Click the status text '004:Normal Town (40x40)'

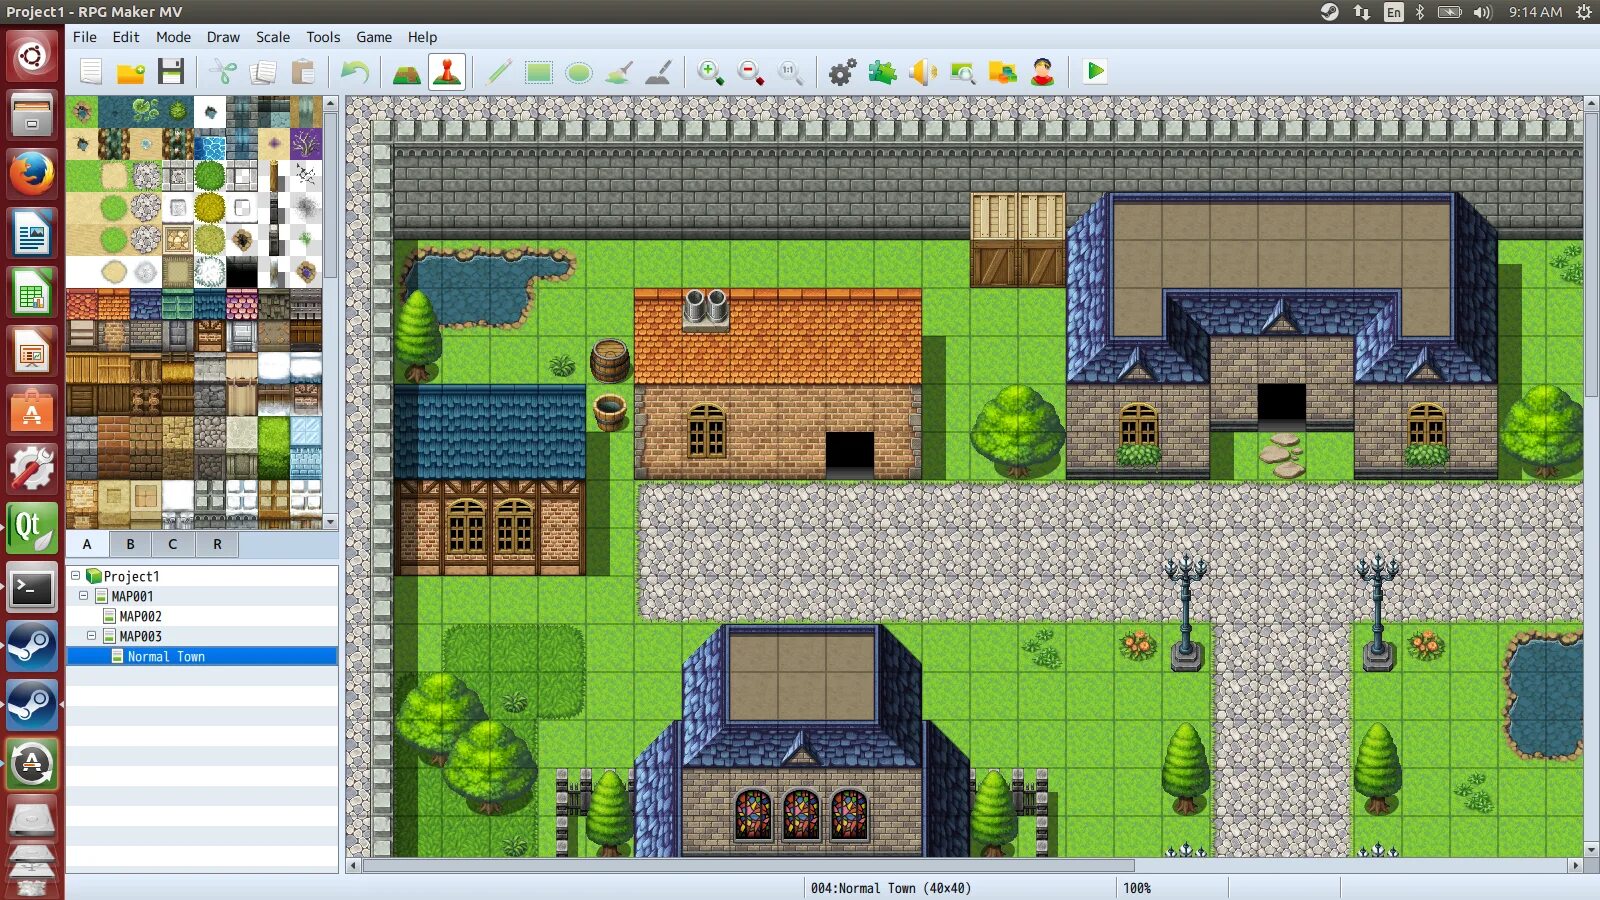[x=891, y=888]
